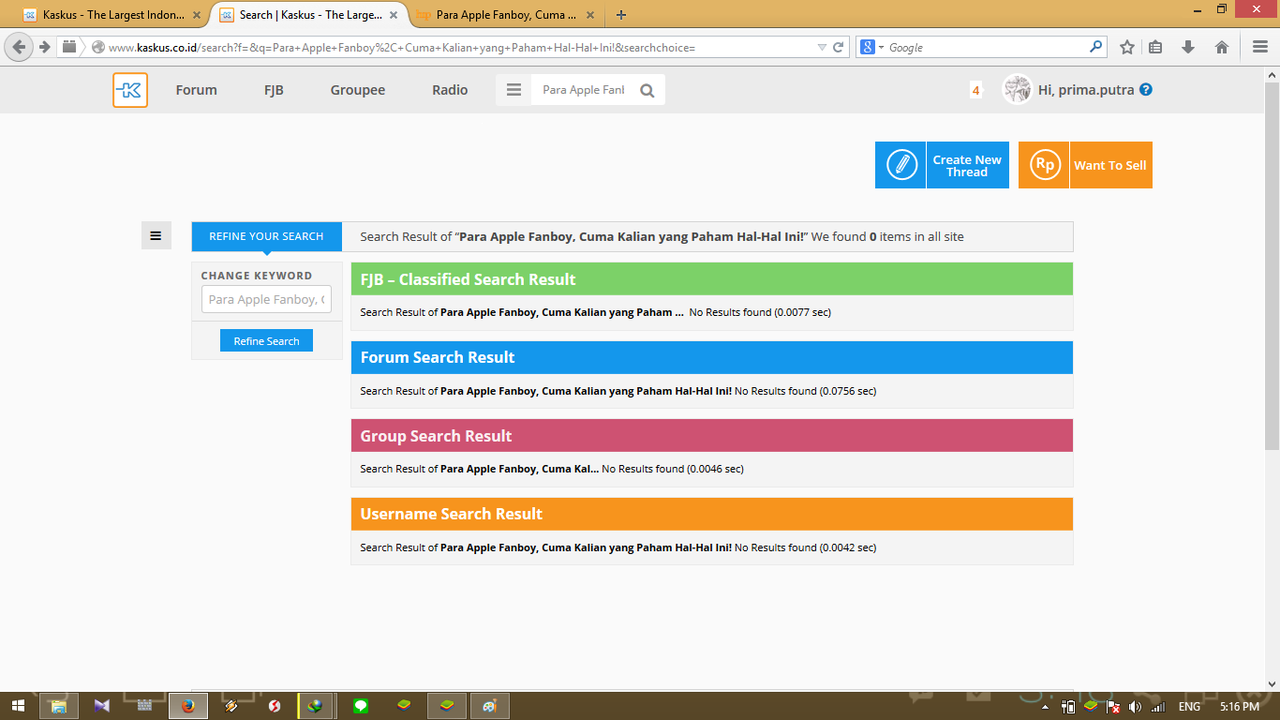Reload the page with refresh icon
The height and width of the screenshot is (720, 1280).
pos(839,47)
